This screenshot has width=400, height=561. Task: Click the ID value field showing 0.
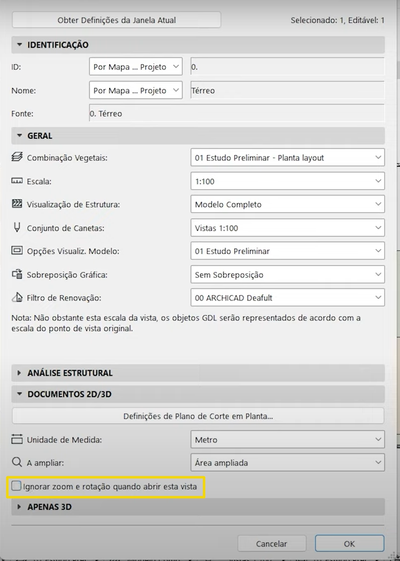pos(287,67)
